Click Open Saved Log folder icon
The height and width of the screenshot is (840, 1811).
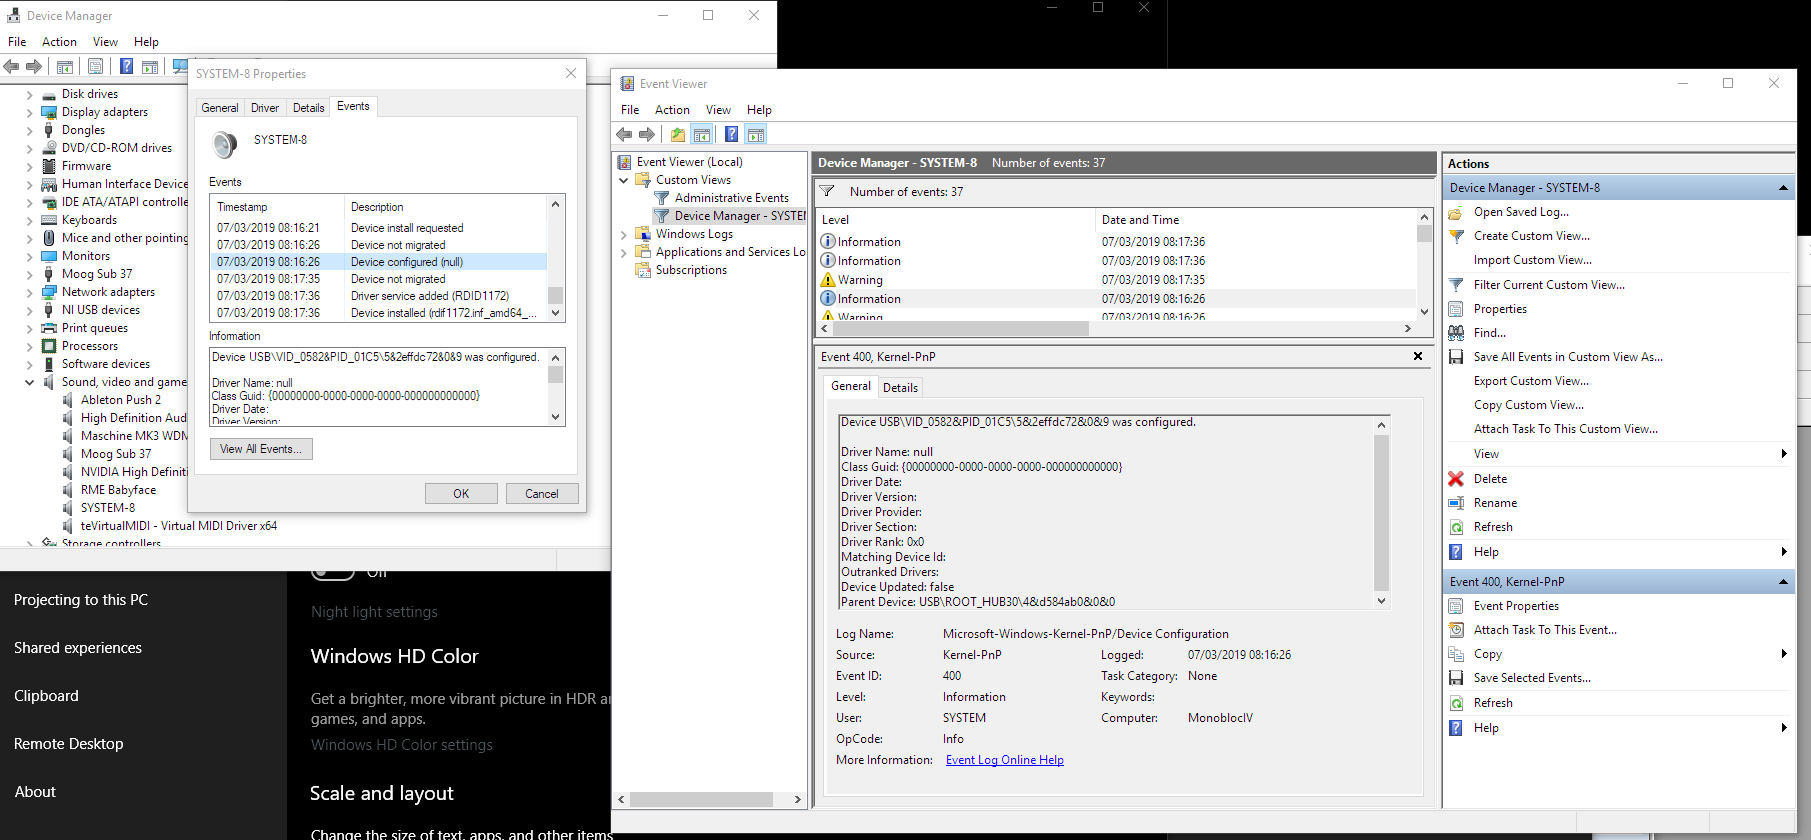tap(1456, 212)
